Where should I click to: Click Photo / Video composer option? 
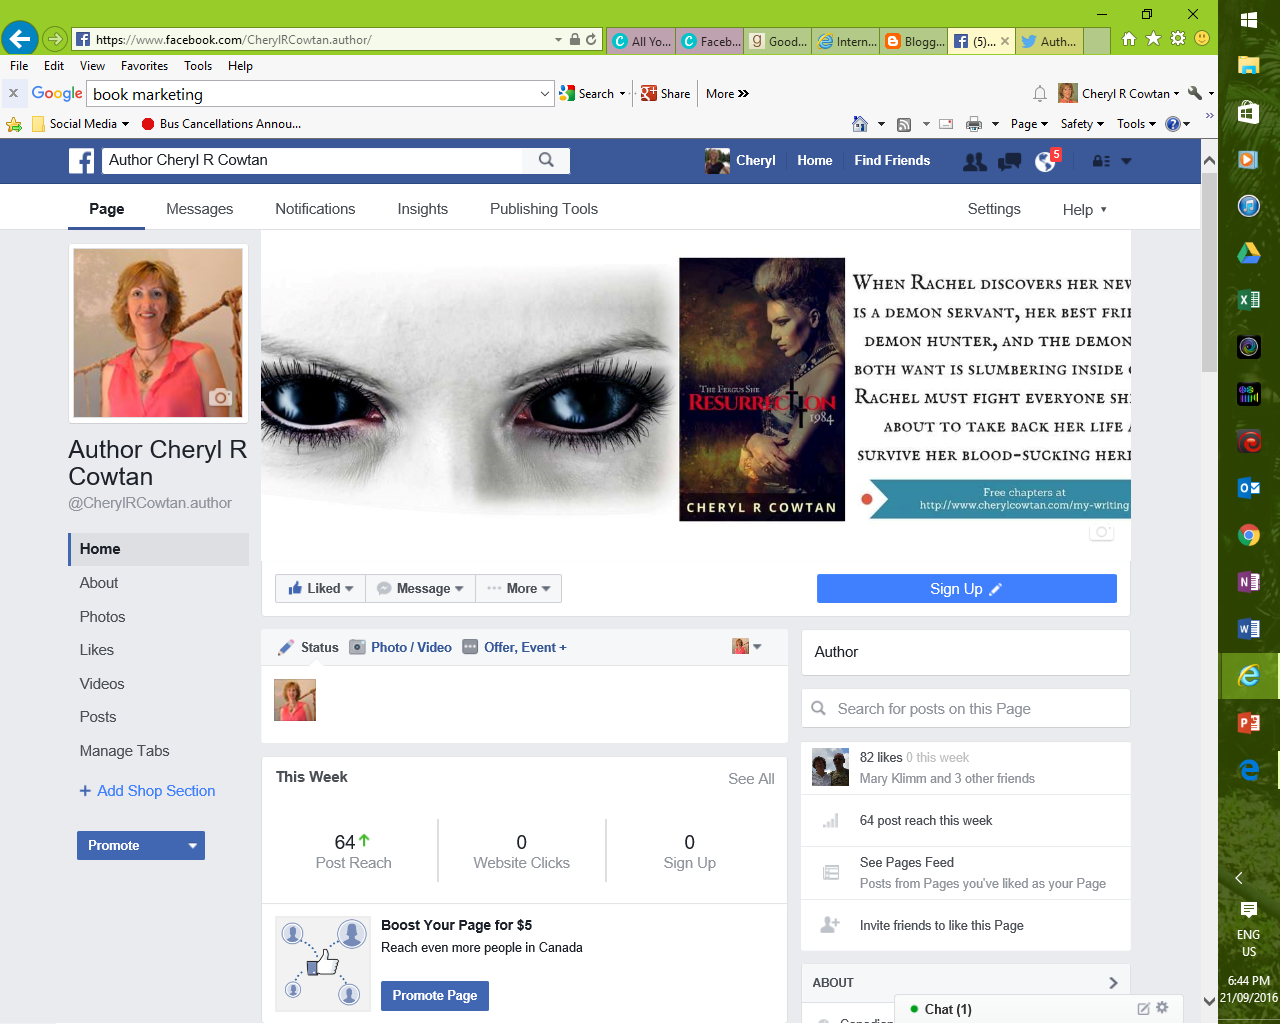[x=400, y=647]
